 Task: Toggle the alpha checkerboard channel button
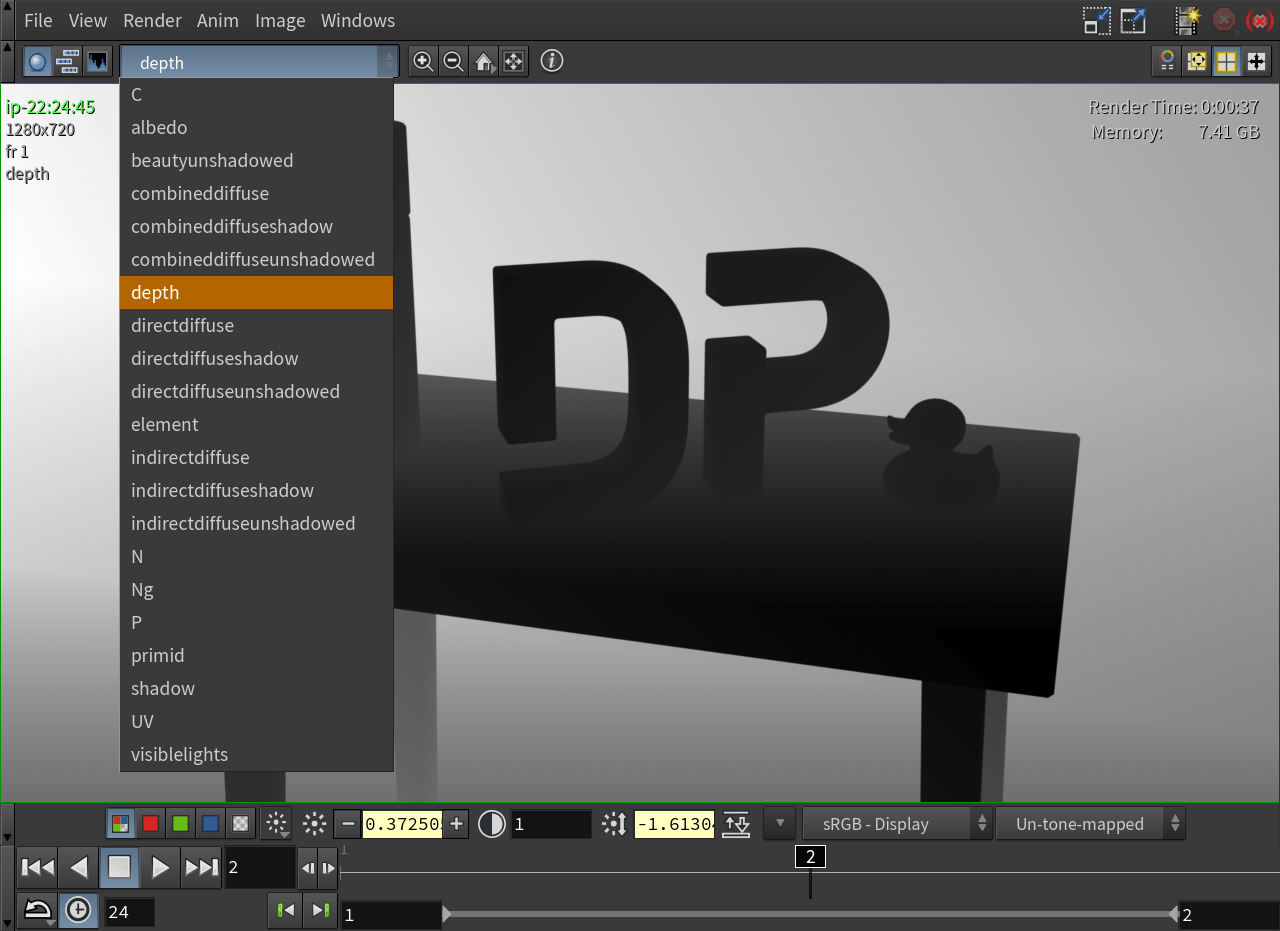tap(240, 824)
